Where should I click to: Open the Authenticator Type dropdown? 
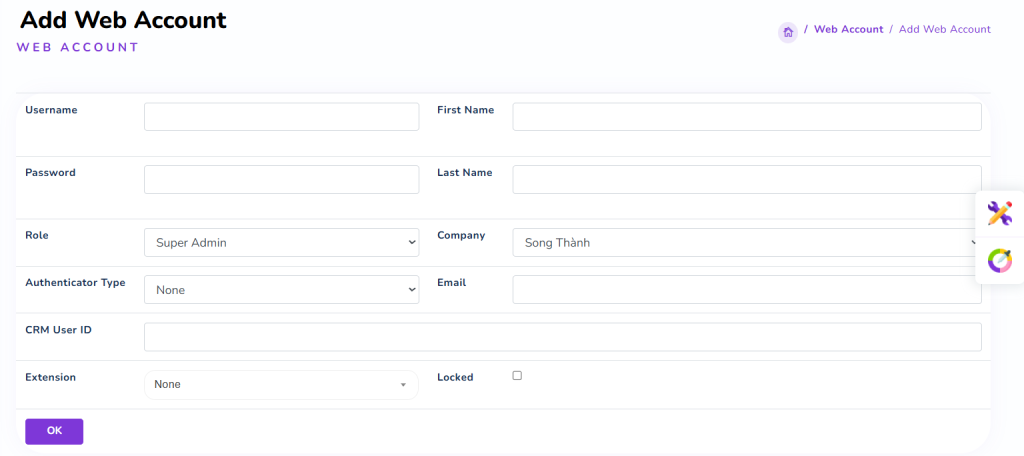pos(281,289)
